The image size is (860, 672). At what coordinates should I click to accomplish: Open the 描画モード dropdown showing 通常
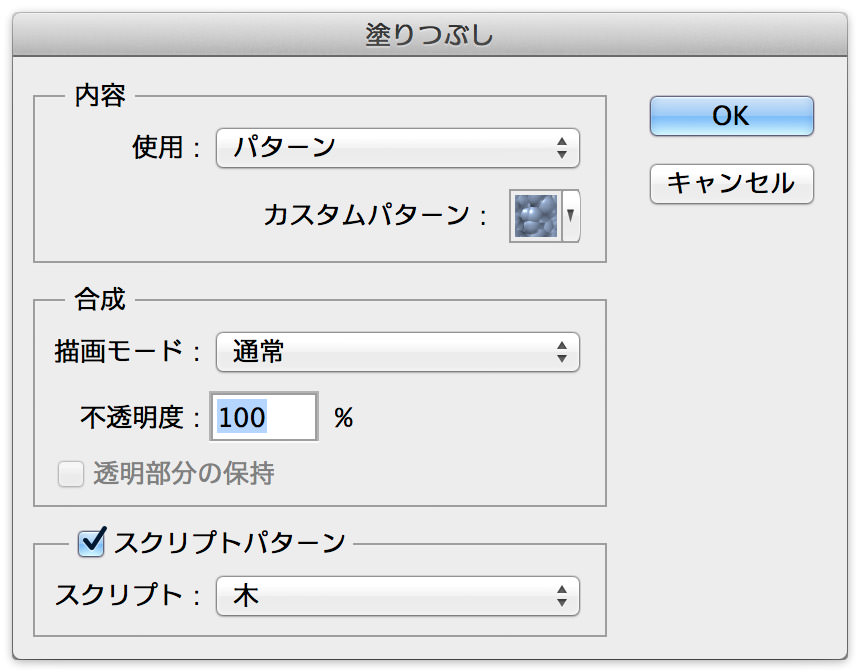tap(398, 352)
